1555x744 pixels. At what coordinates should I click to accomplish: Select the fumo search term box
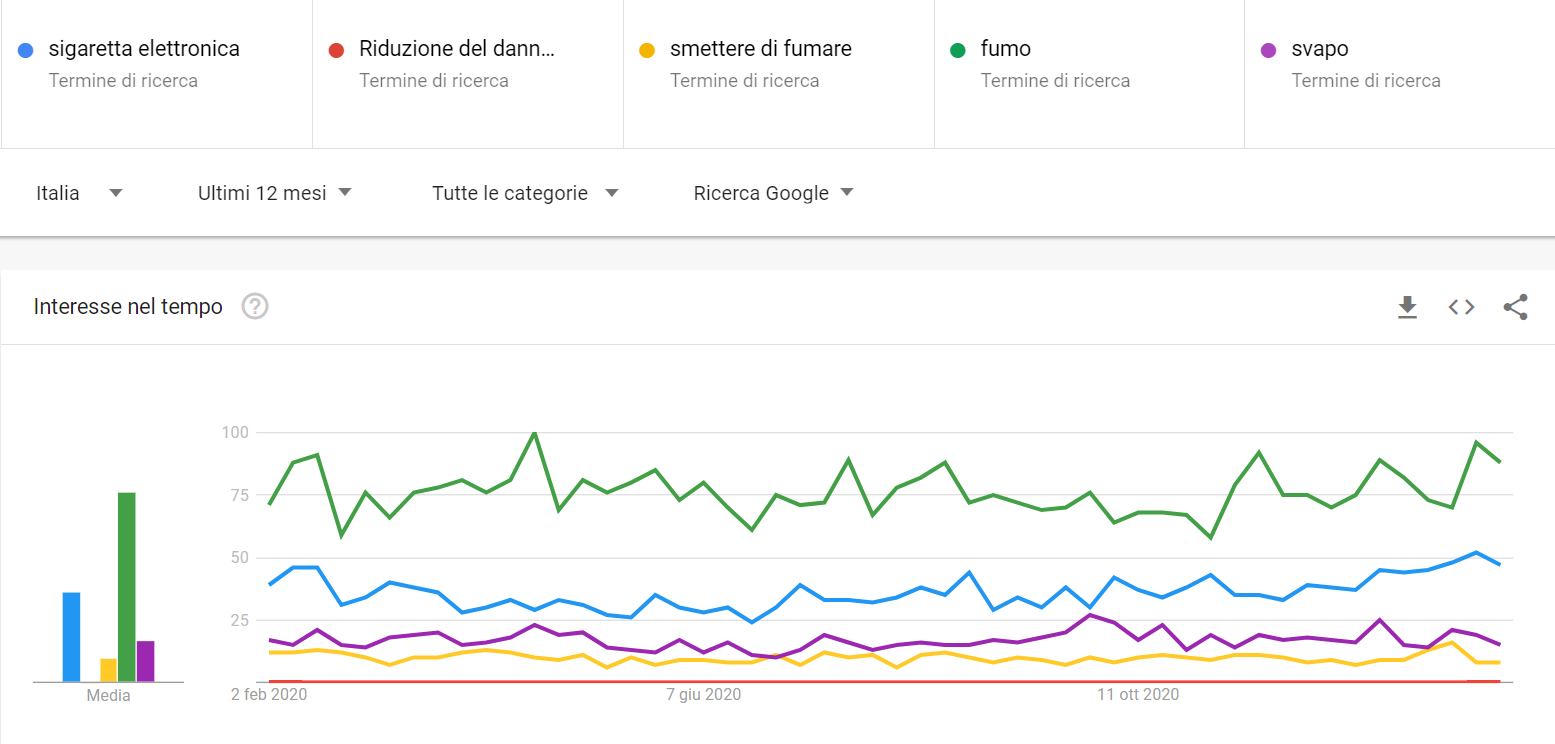[1089, 74]
